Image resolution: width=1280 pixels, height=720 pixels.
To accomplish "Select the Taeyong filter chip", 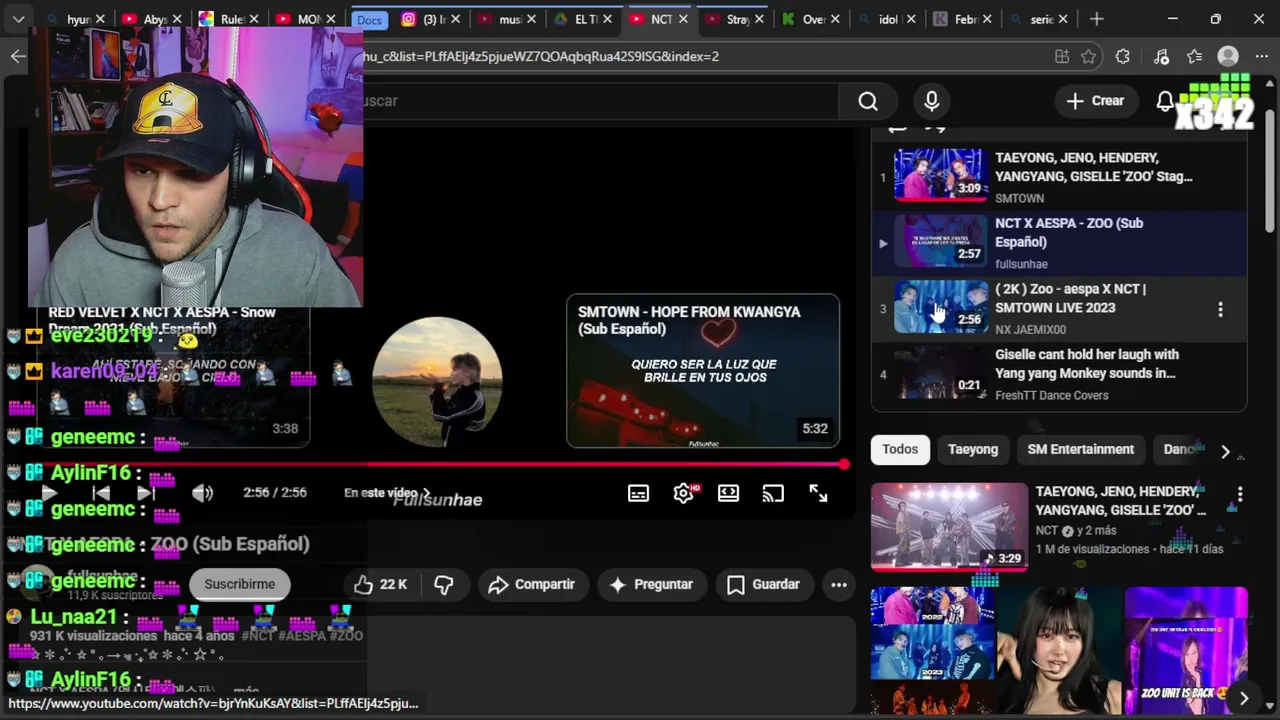I will coord(973,450).
